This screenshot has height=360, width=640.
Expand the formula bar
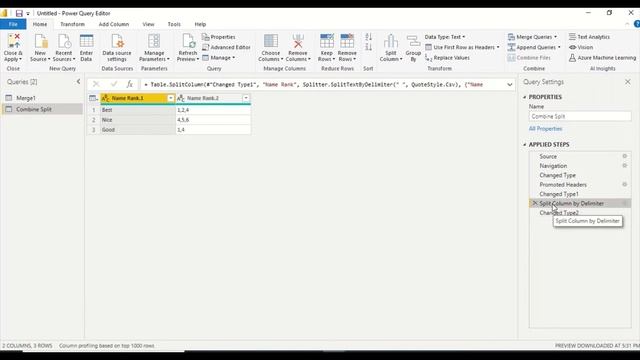coord(510,84)
